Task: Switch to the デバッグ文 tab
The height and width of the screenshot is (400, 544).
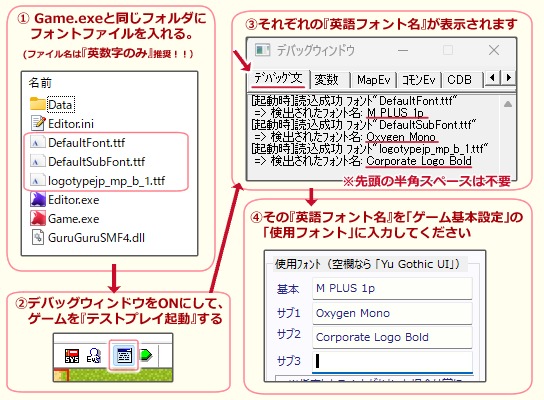Action: (x=278, y=78)
